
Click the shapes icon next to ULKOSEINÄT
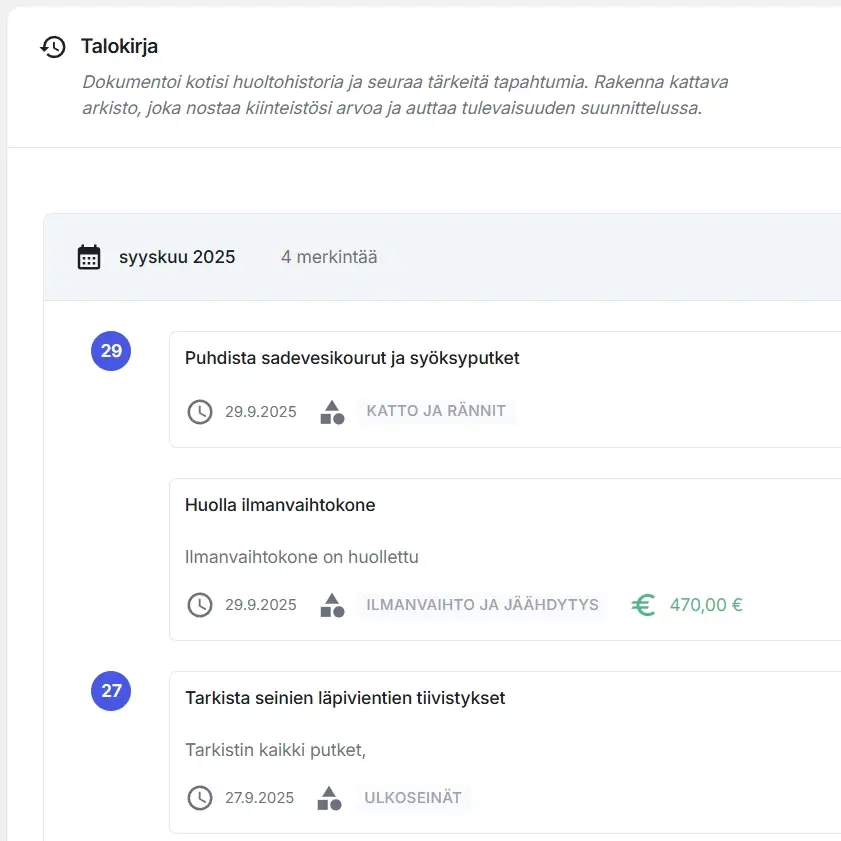click(x=330, y=798)
